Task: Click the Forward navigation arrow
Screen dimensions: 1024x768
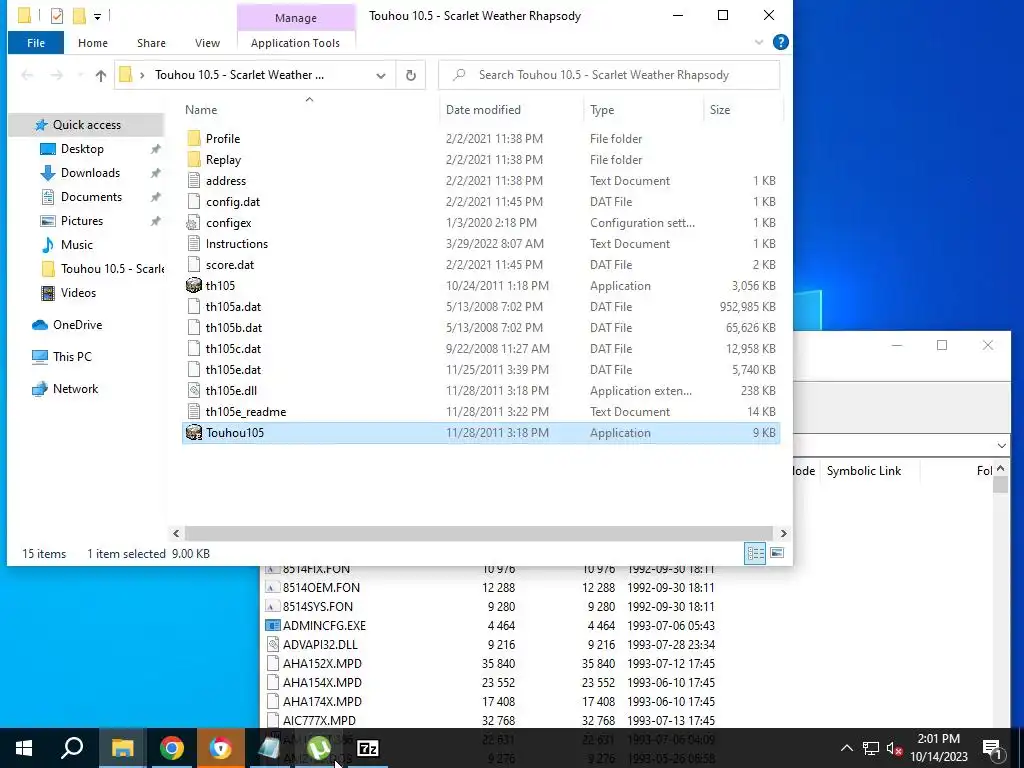Action: (x=57, y=75)
